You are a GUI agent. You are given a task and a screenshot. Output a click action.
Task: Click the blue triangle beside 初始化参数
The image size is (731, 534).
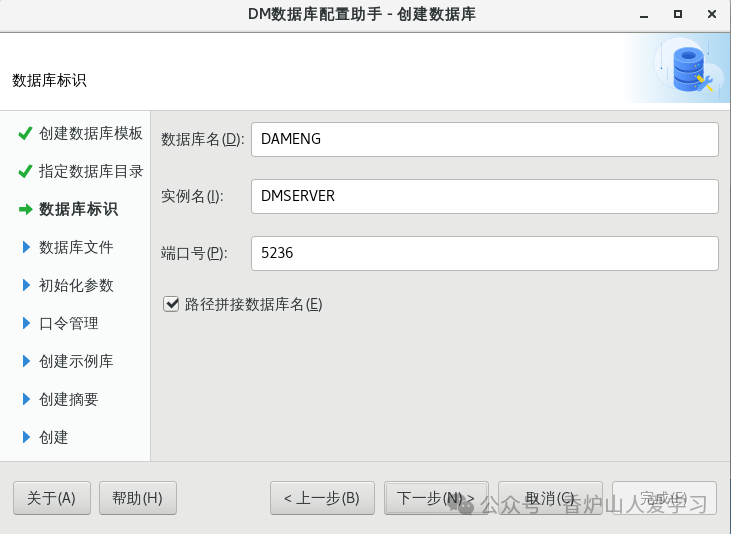26,285
